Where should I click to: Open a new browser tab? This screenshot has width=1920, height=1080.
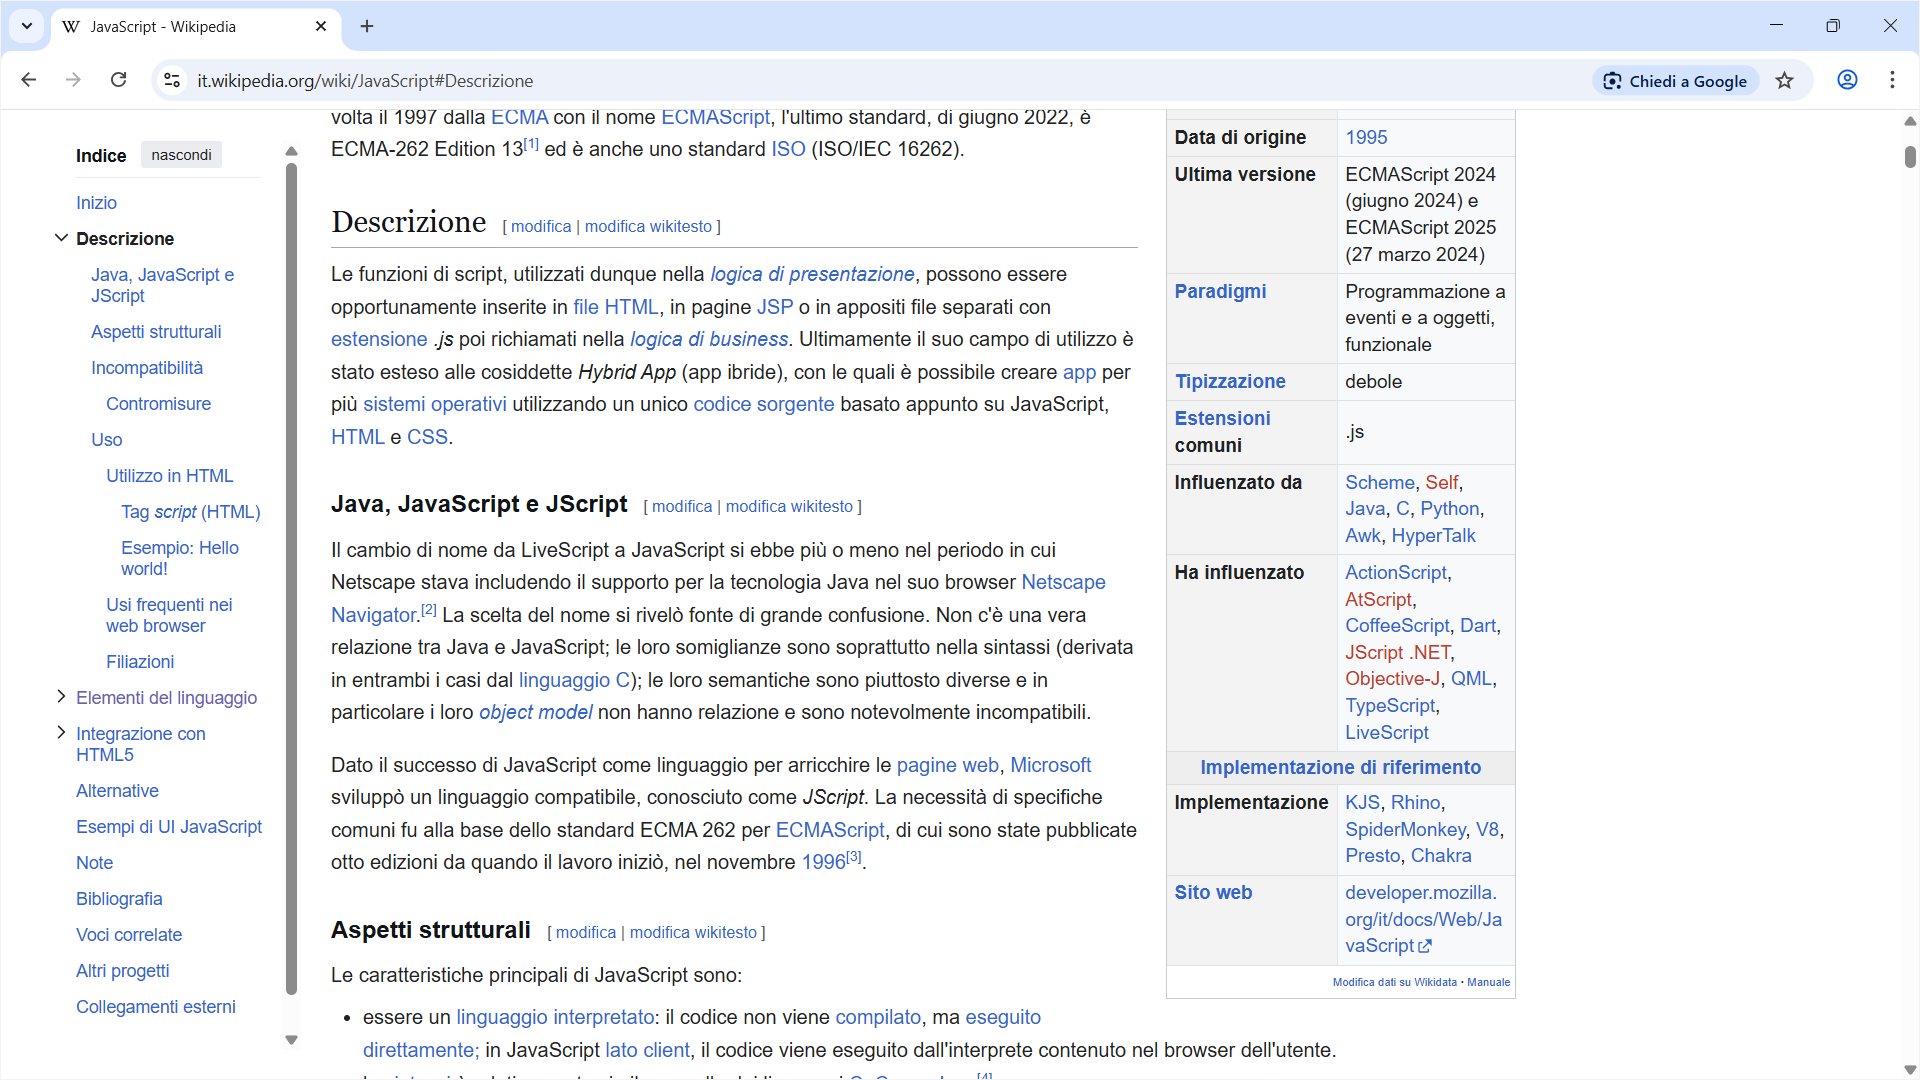coord(367,26)
